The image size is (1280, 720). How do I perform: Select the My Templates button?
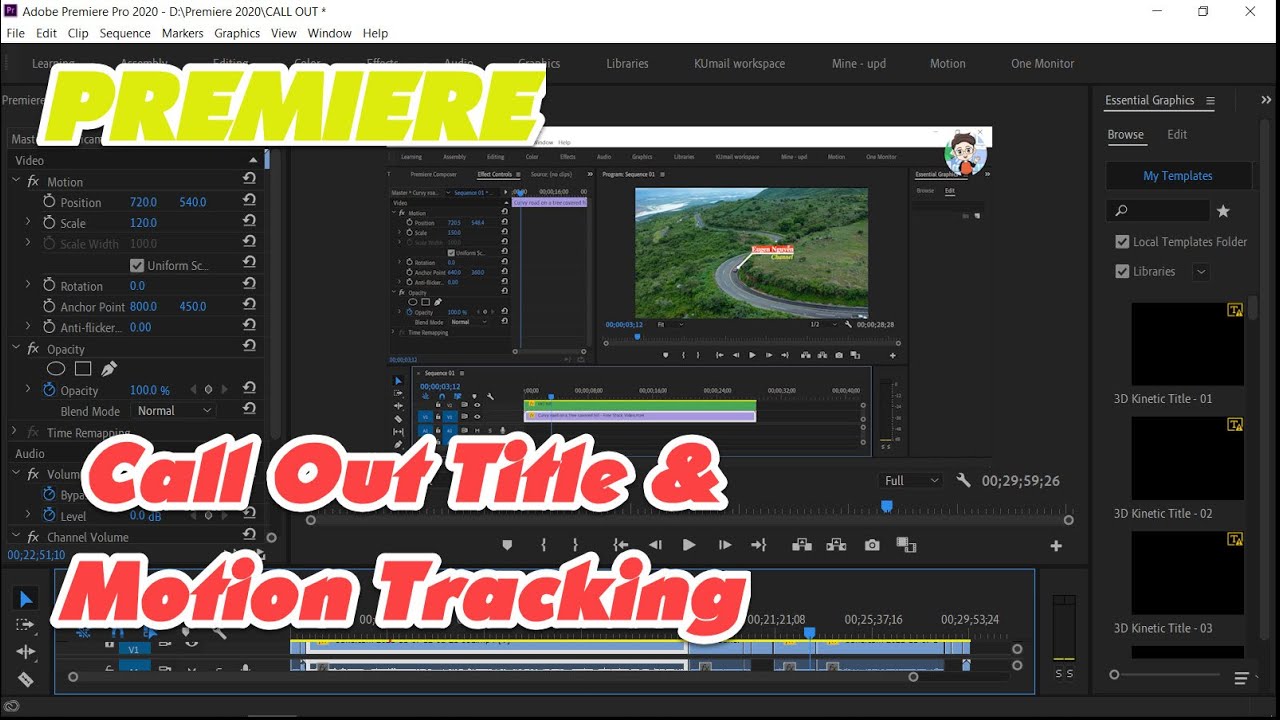[1178, 176]
